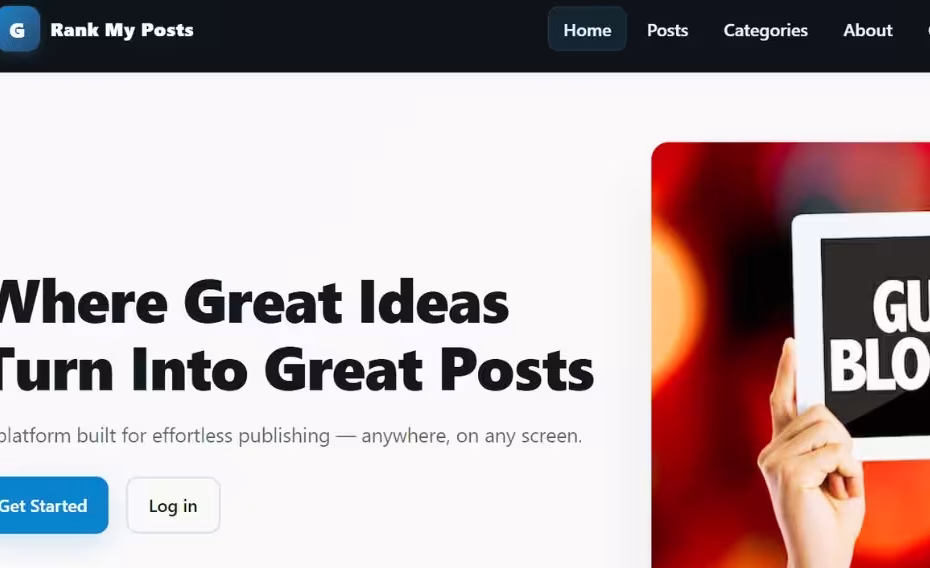Click the hero blog image
Image resolution: width=930 pixels, height=568 pixels.
click(x=791, y=355)
